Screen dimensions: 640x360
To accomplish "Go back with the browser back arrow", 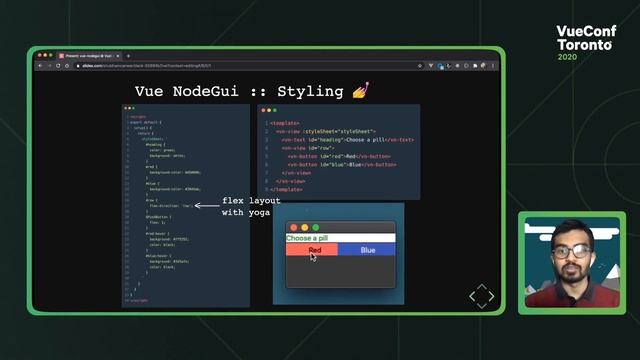I will [40, 66].
